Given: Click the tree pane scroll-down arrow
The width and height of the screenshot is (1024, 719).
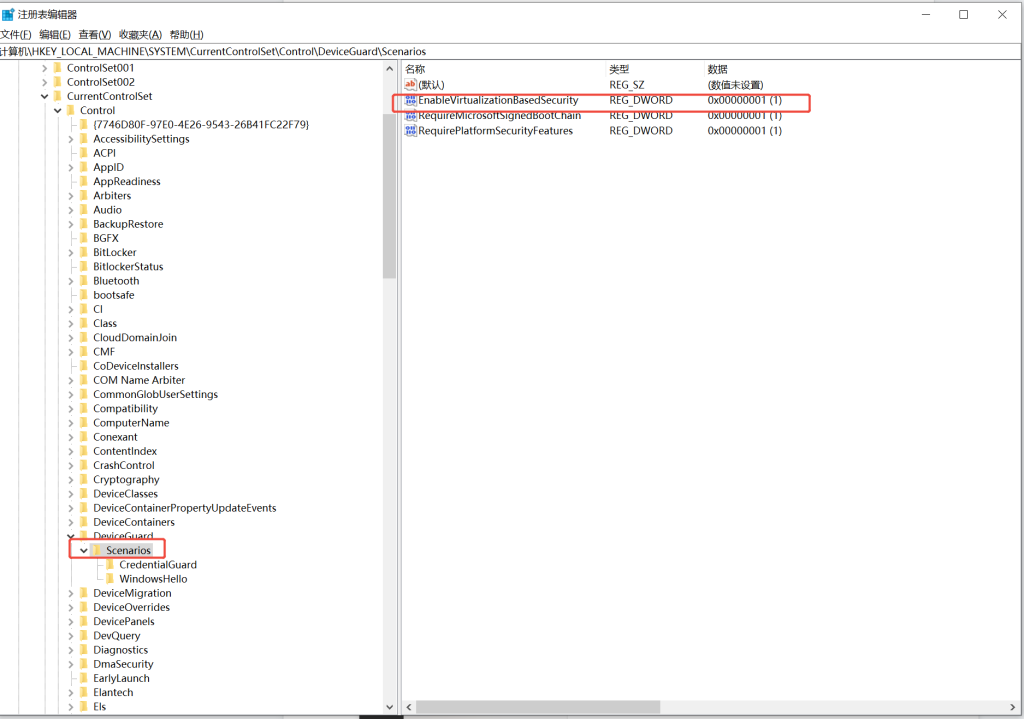Looking at the screenshot, I should (390, 707).
